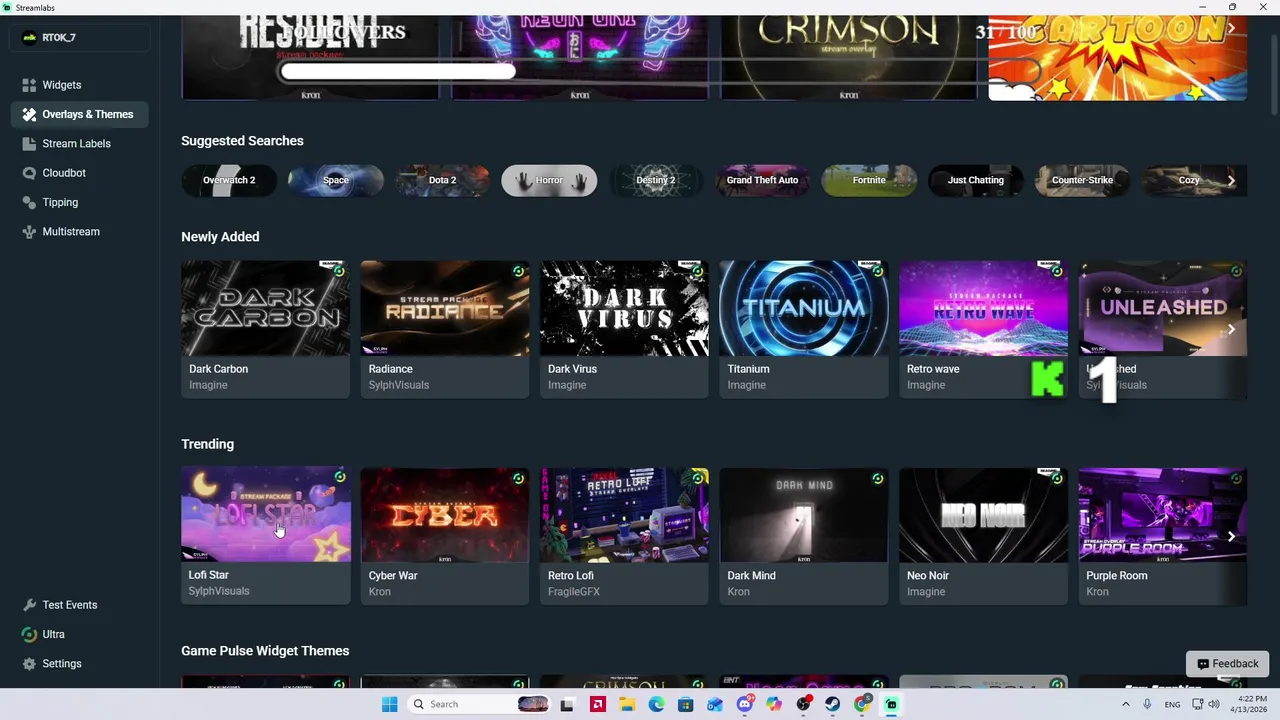The image size is (1280, 720).
Task: Select the Dota 2 suggested search
Action: [x=442, y=181]
